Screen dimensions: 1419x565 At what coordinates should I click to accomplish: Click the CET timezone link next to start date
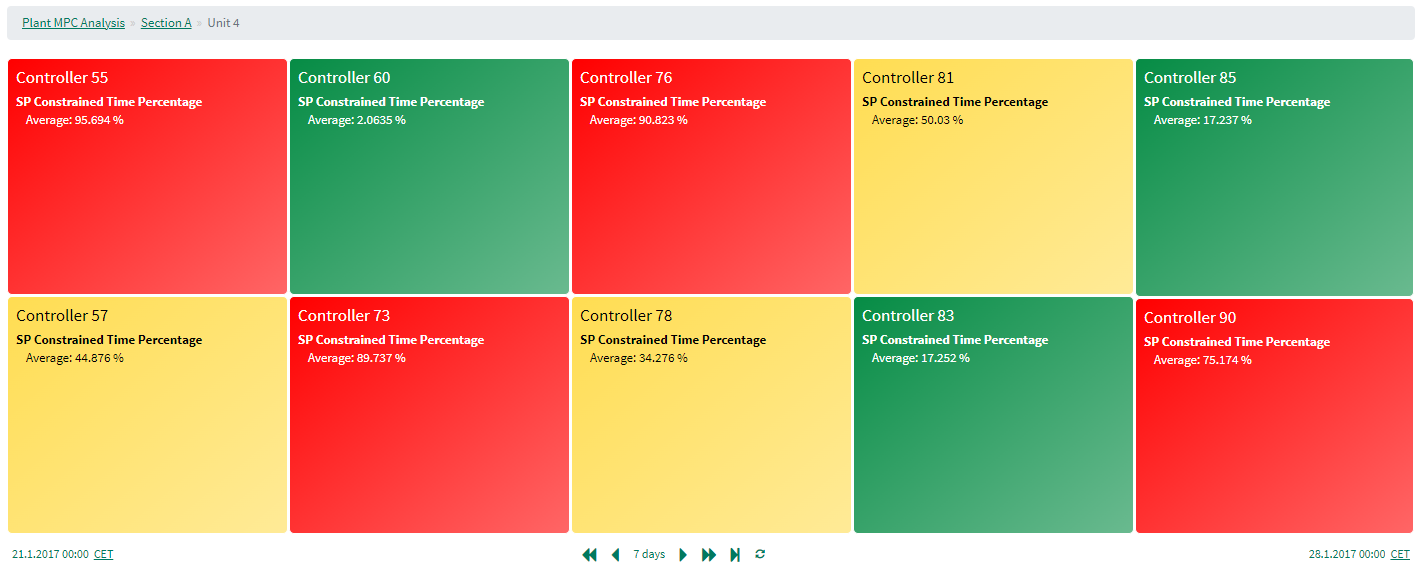104,554
